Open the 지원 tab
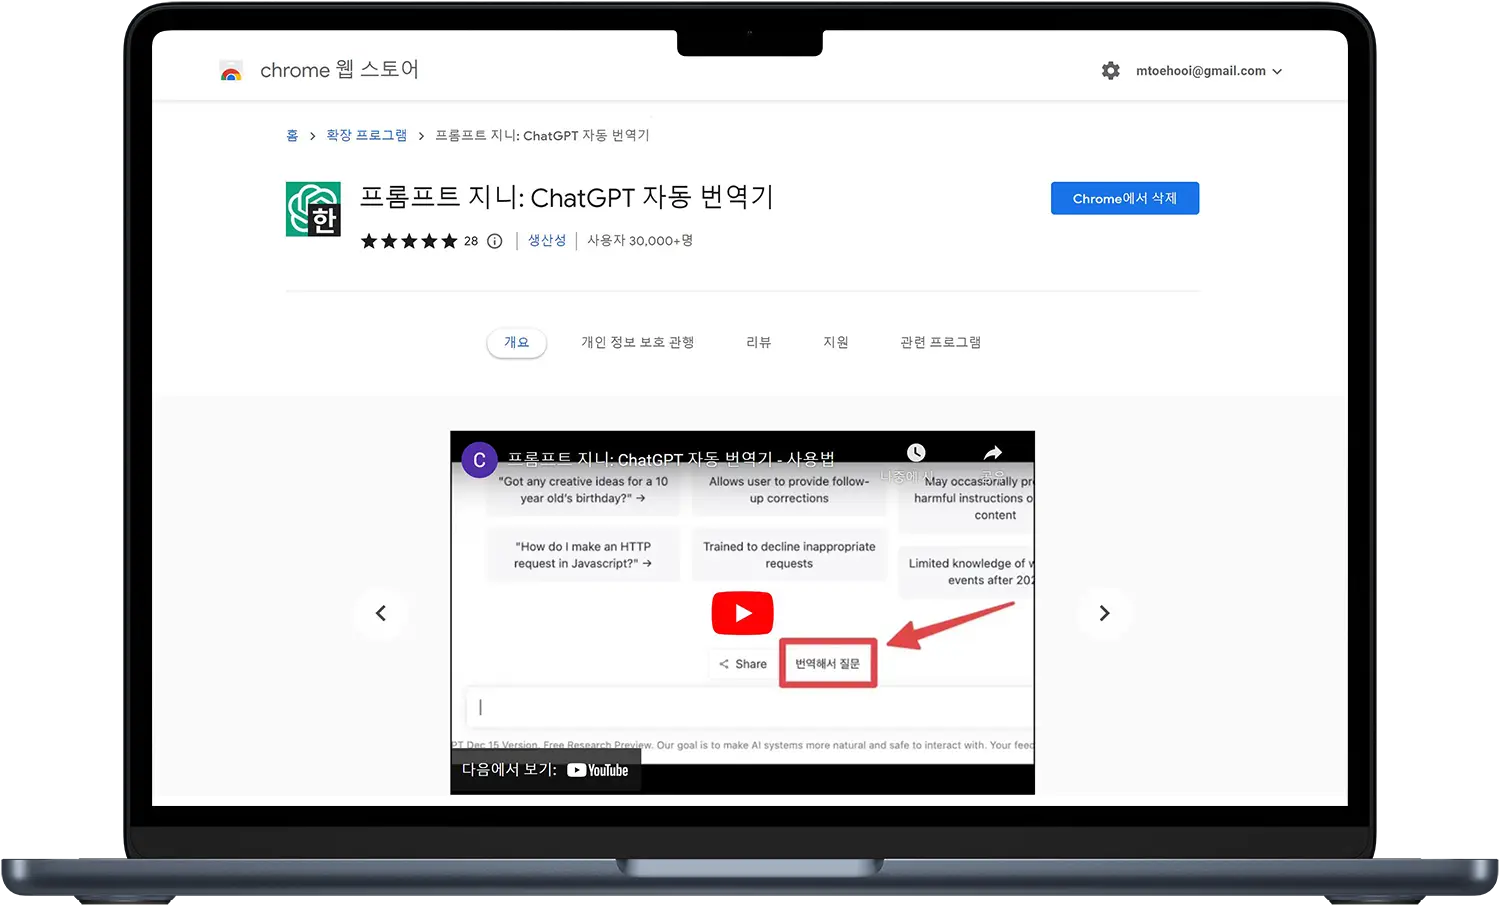This screenshot has width=1500, height=906. tap(835, 342)
